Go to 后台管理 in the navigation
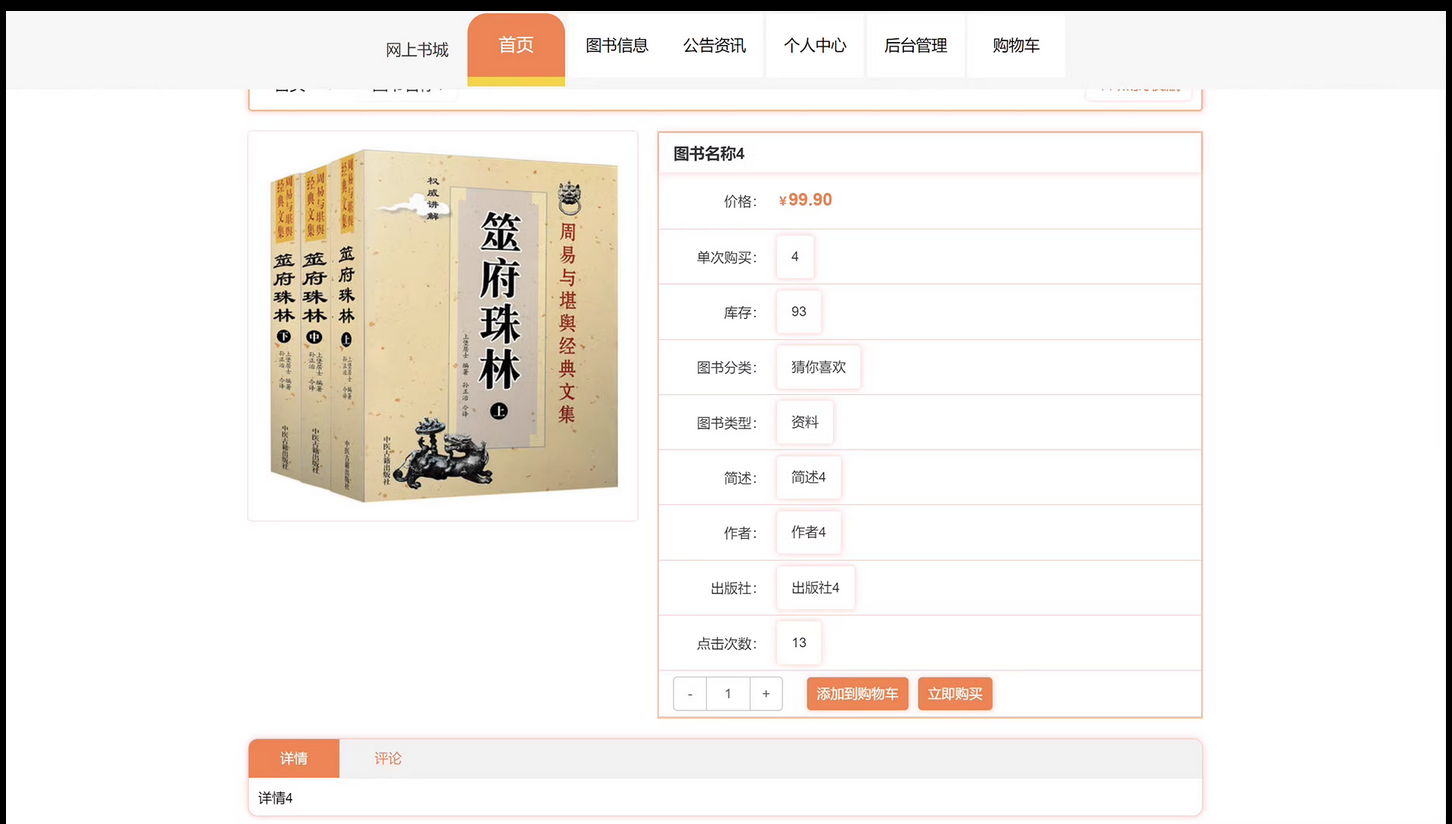This screenshot has height=824, width=1452. point(916,46)
